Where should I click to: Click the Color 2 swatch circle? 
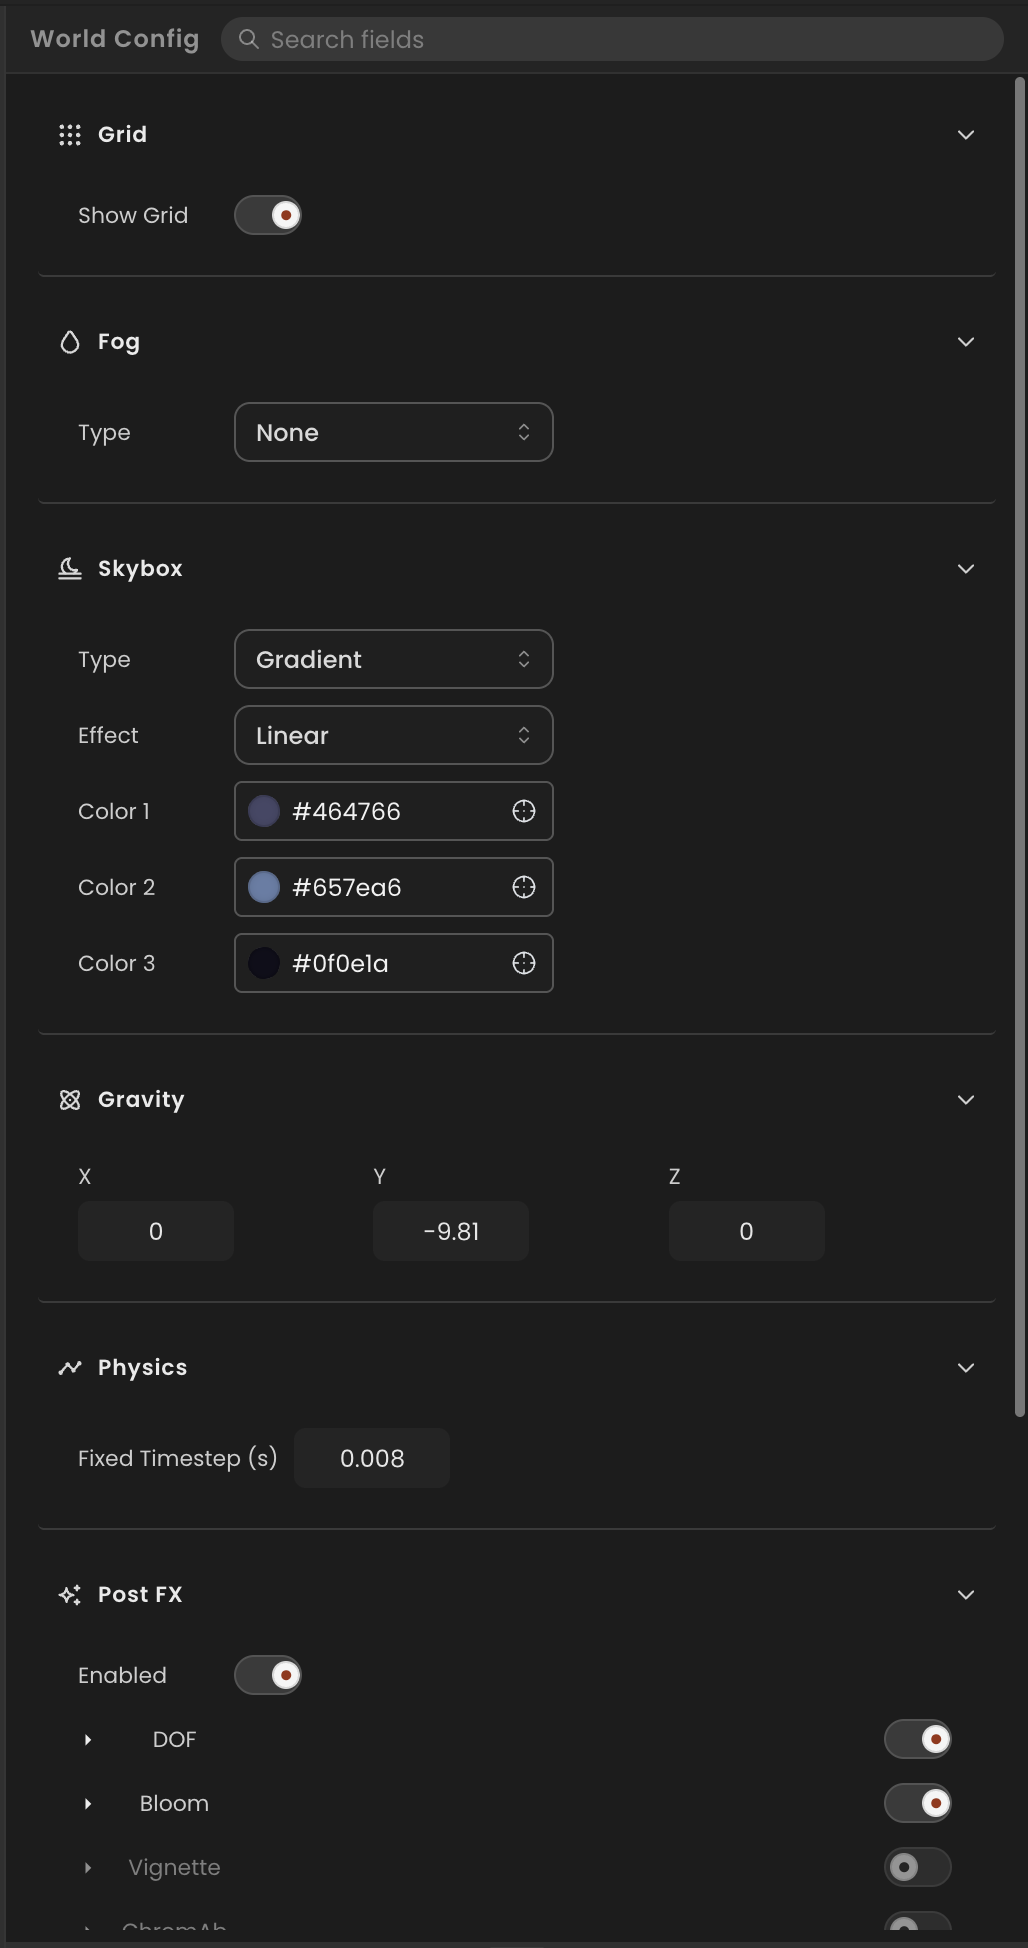pyautogui.click(x=264, y=887)
